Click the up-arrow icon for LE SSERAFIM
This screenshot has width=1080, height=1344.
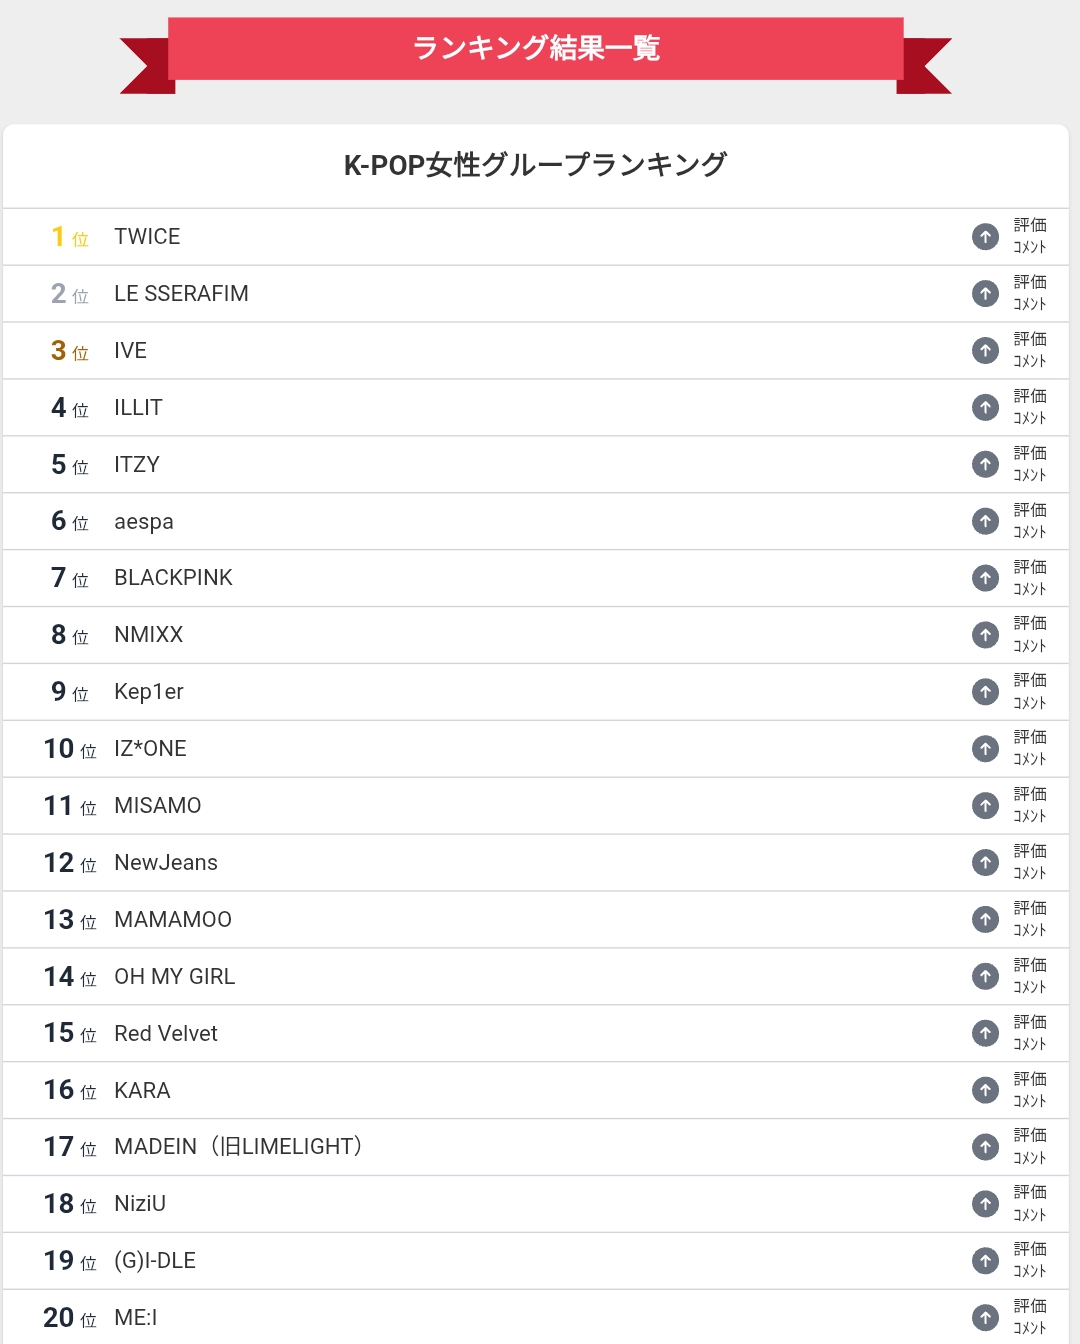985,294
